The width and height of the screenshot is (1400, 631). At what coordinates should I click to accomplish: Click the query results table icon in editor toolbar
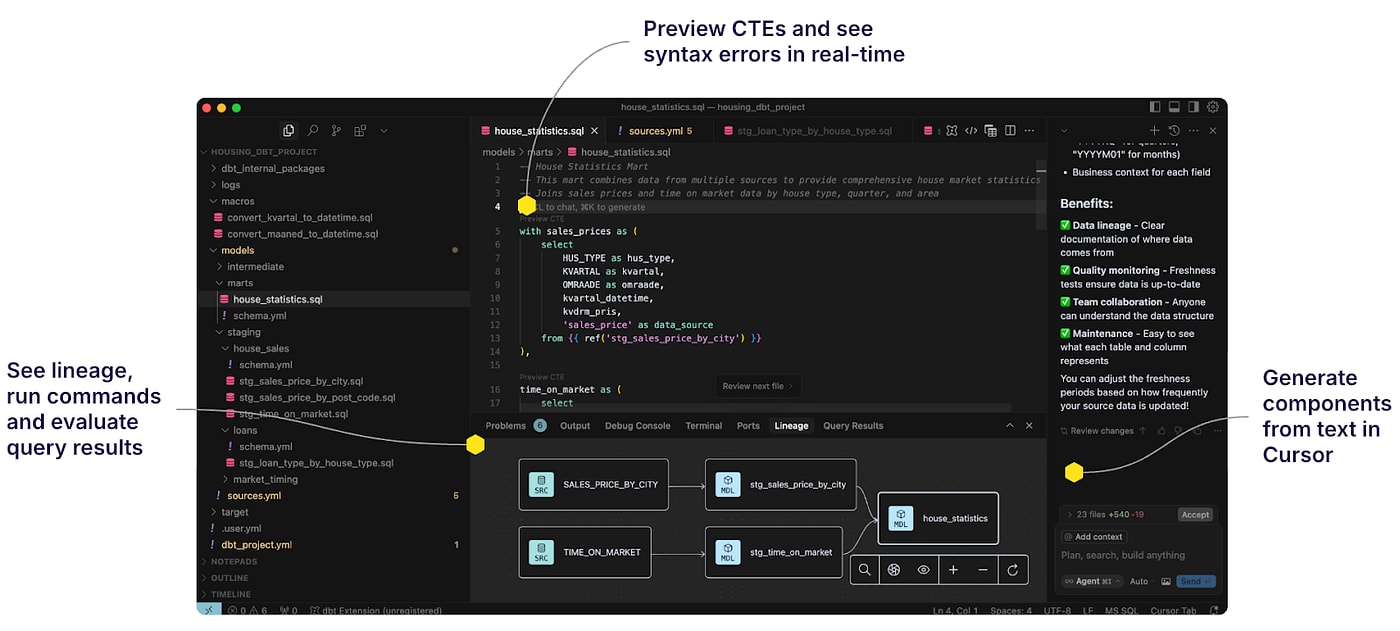coord(990,131)
